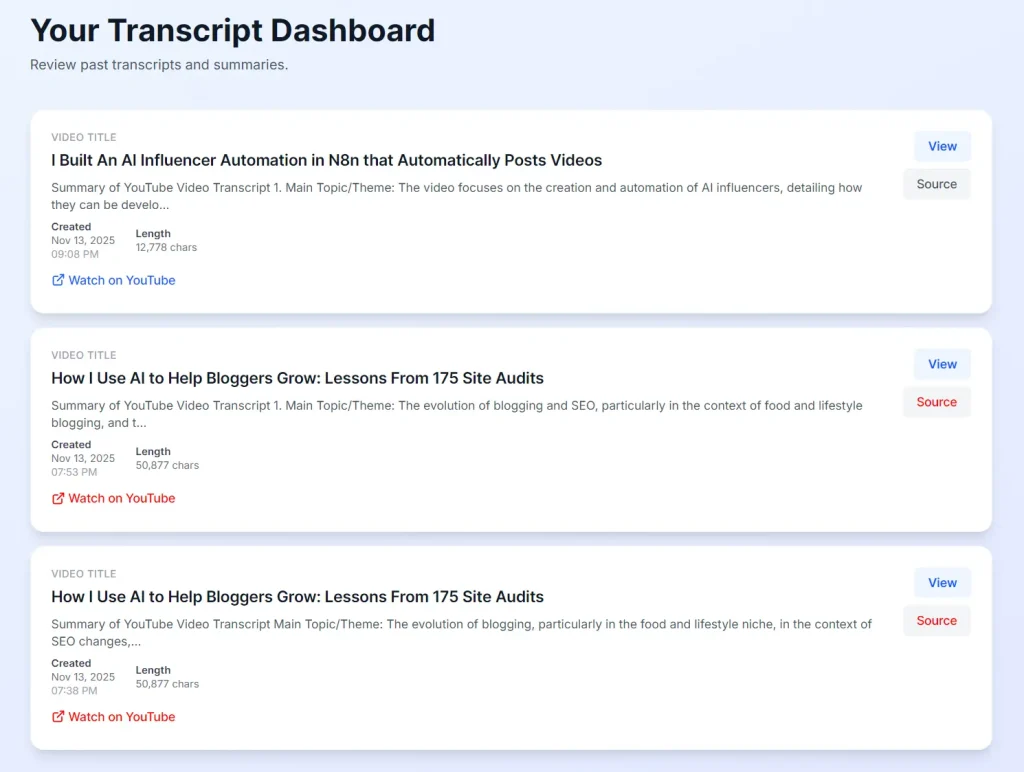The image size is (1024, 772).
Task: Check Source of the AI Influencer video
Action: (x=936, y=183)
